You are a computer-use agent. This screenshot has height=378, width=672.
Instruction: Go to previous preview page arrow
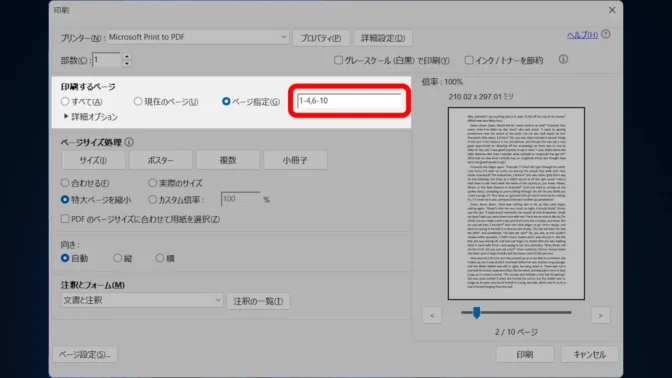[x=432, y=315]
